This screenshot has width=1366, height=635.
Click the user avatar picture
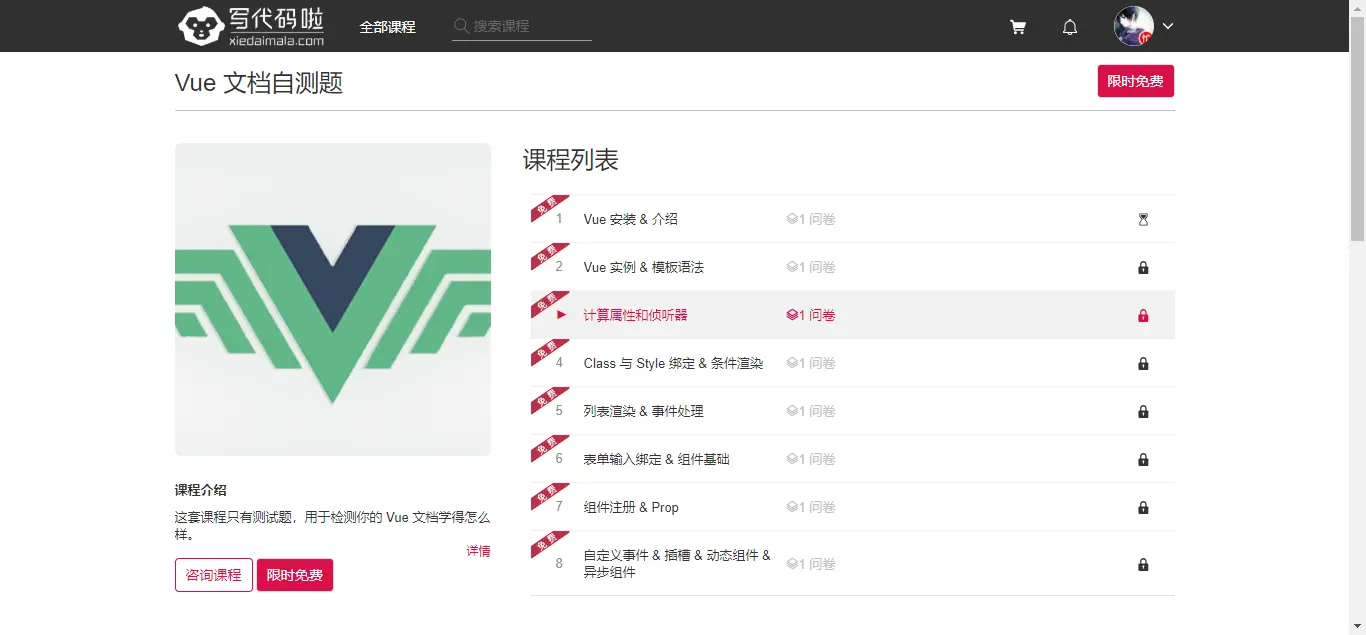point(1134,26)
